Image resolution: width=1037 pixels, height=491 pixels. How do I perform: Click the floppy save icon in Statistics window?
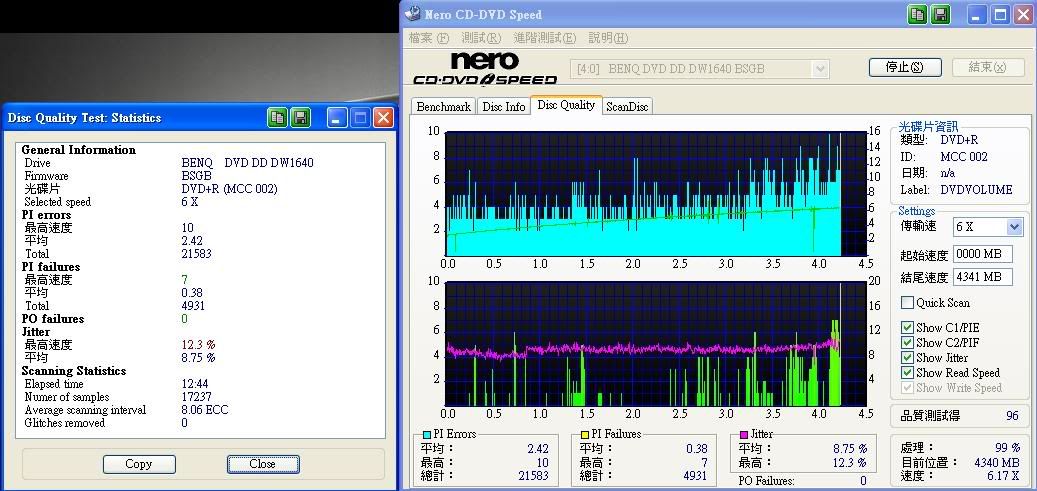coord(301,118)
